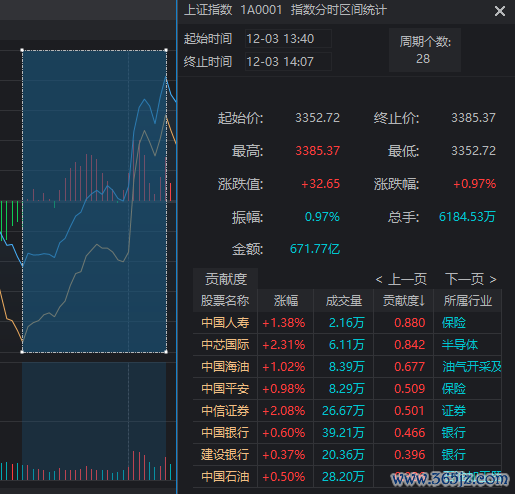Click the 终止价 value 3385.37
The image size is (515, 494).
[473, 118]
